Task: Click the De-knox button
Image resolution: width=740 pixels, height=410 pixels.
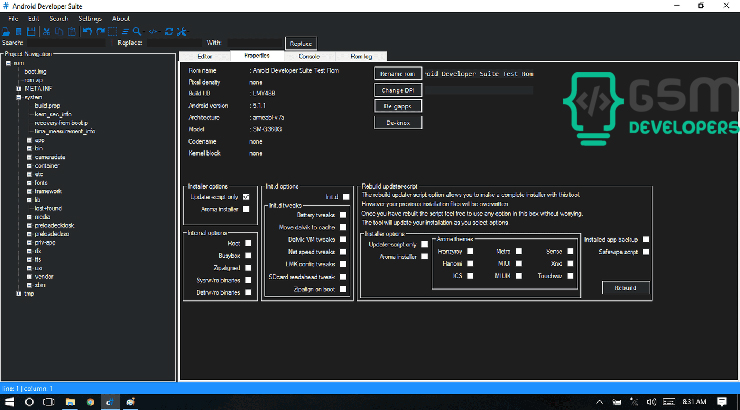Action: 398,123
